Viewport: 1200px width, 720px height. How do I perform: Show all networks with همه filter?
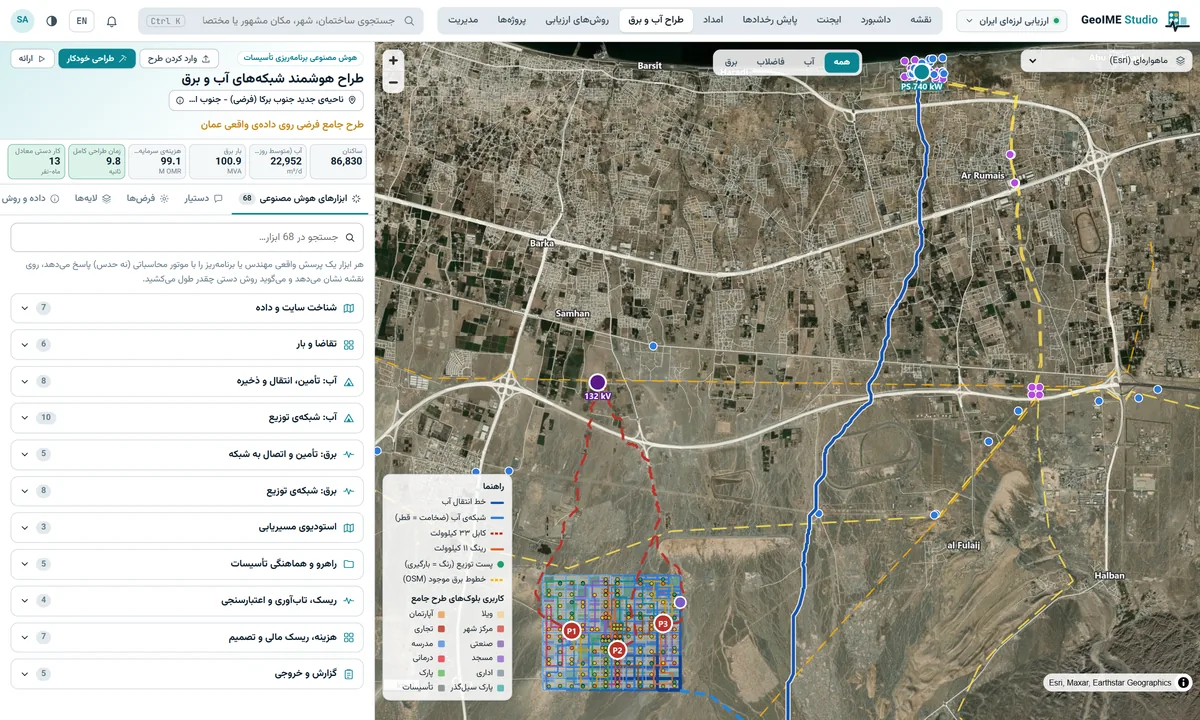pyautogui.click(x=842, y=62)
